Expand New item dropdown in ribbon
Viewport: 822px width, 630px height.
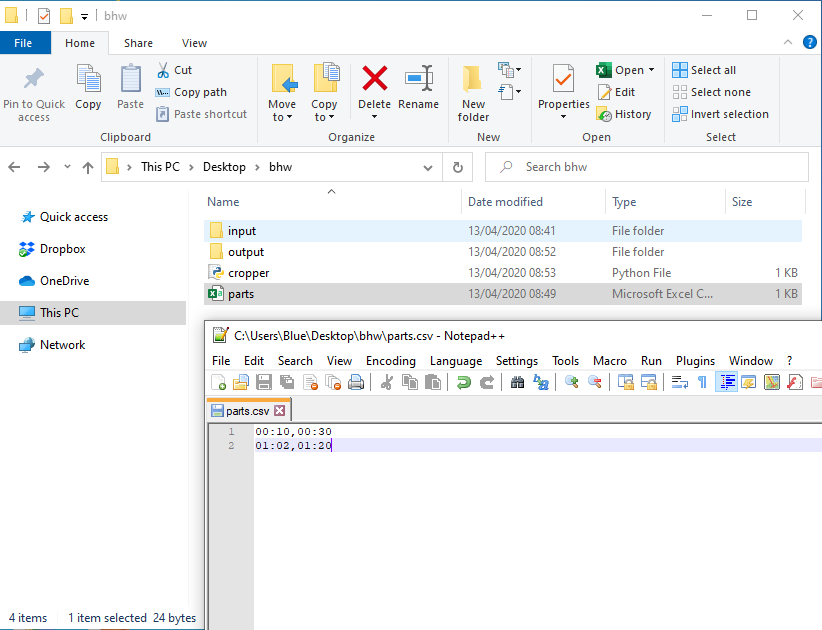tap(510, 69)
